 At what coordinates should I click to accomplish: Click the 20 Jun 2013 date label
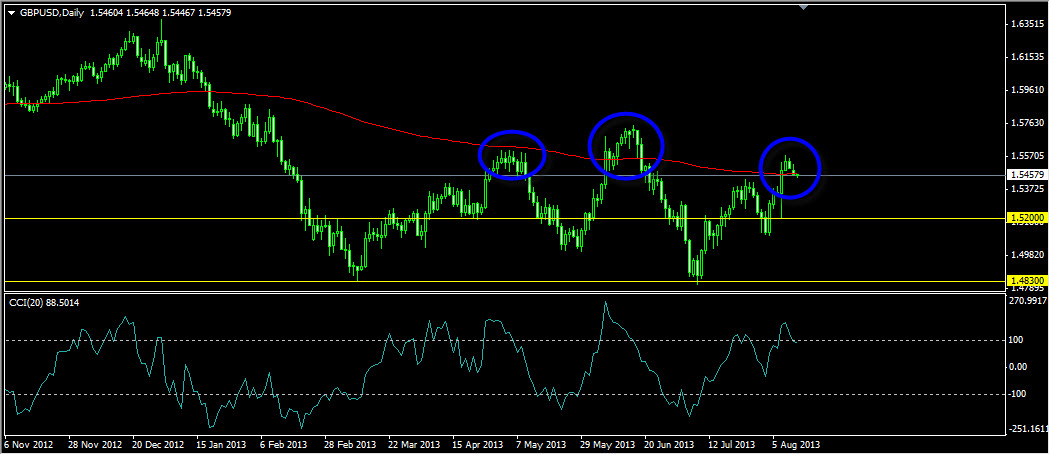pos(670,444)
